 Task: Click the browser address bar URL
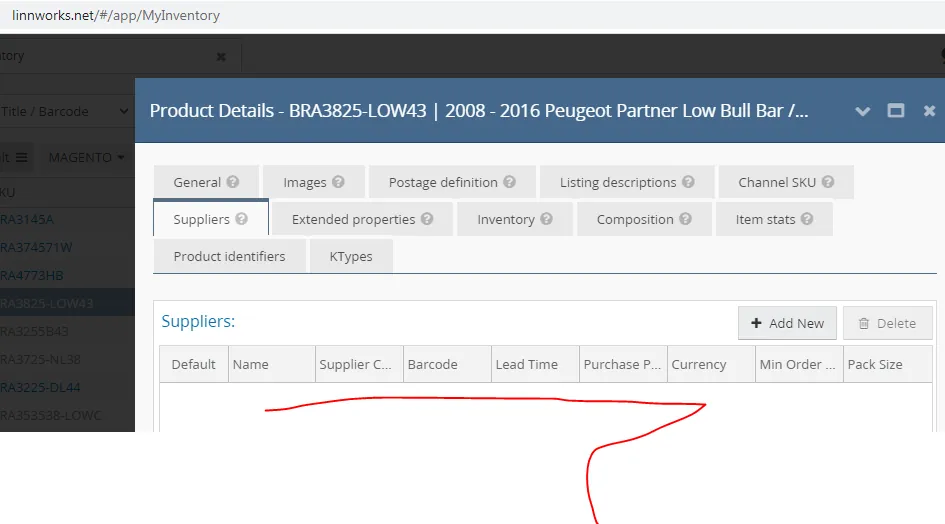point(116,15)
